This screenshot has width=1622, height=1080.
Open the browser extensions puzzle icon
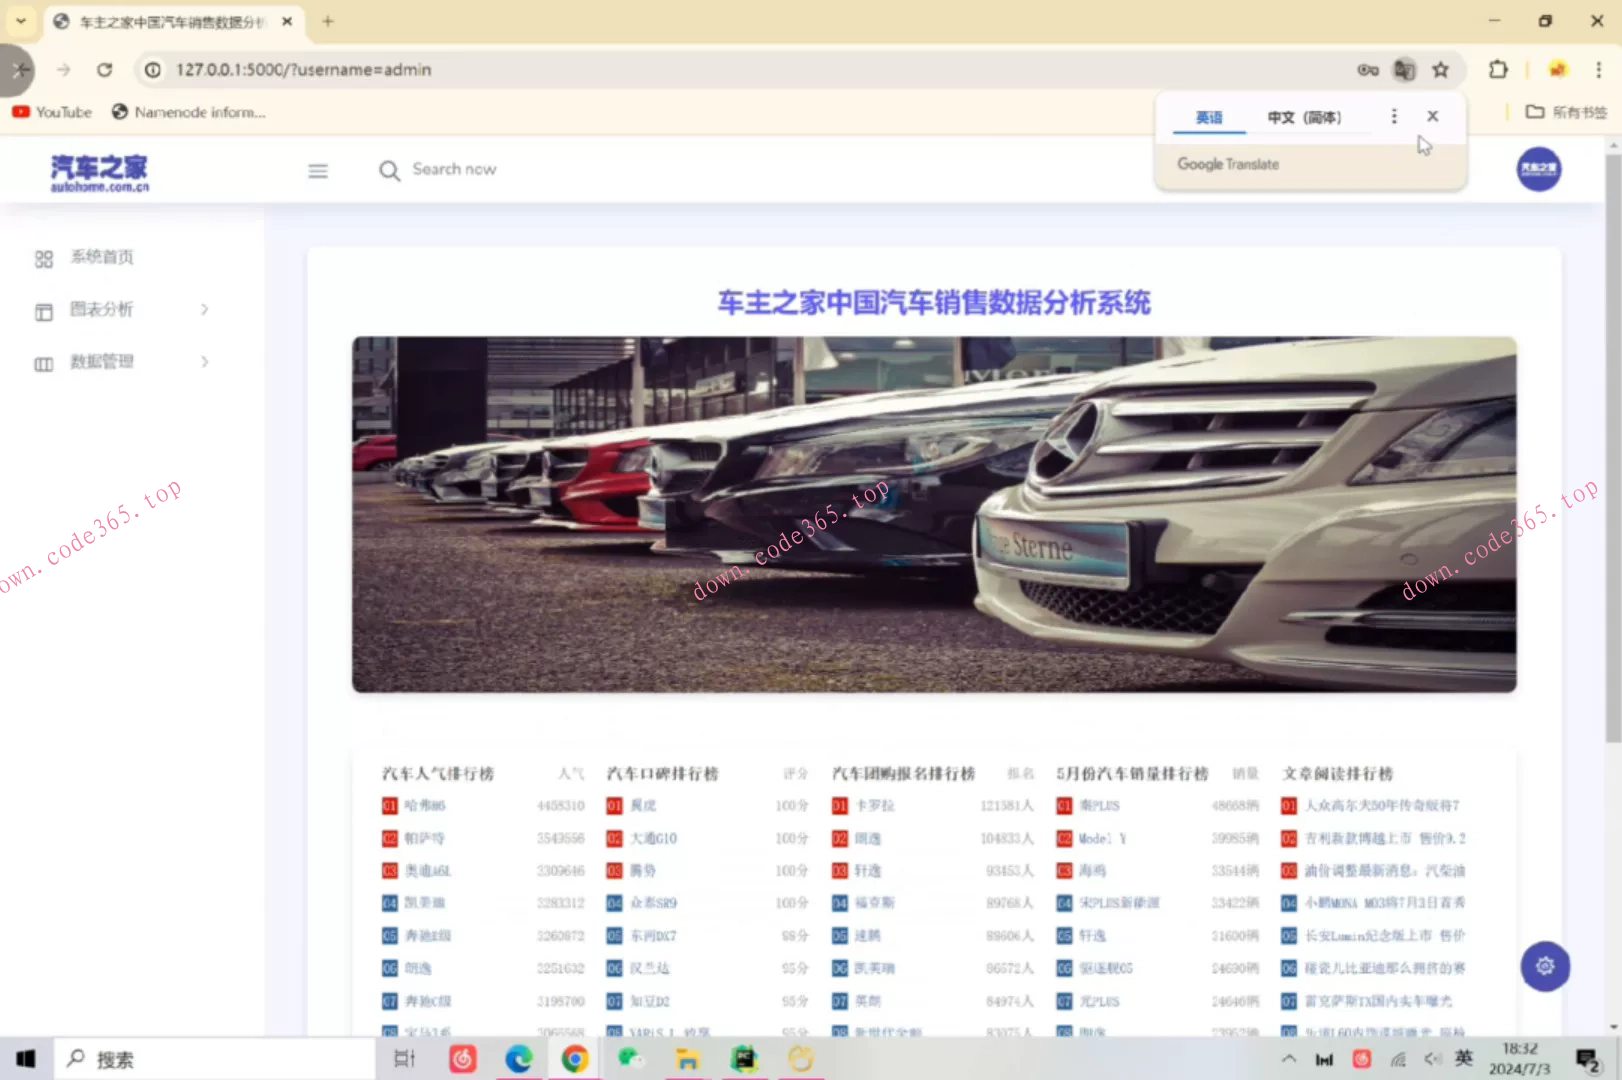[1497, 70]
